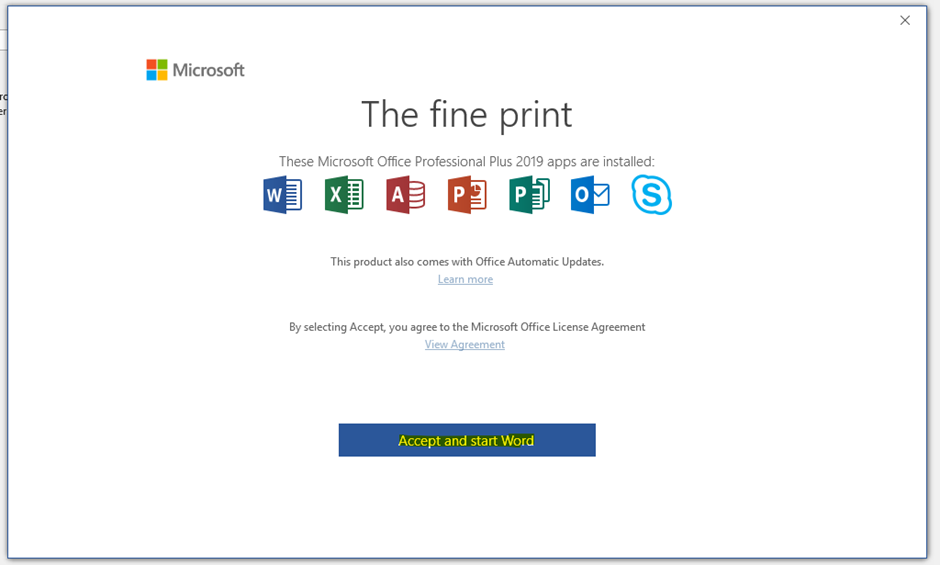Click the Word app icon
This screenshot has width=940, height=565.
click(x=282, y=194)
